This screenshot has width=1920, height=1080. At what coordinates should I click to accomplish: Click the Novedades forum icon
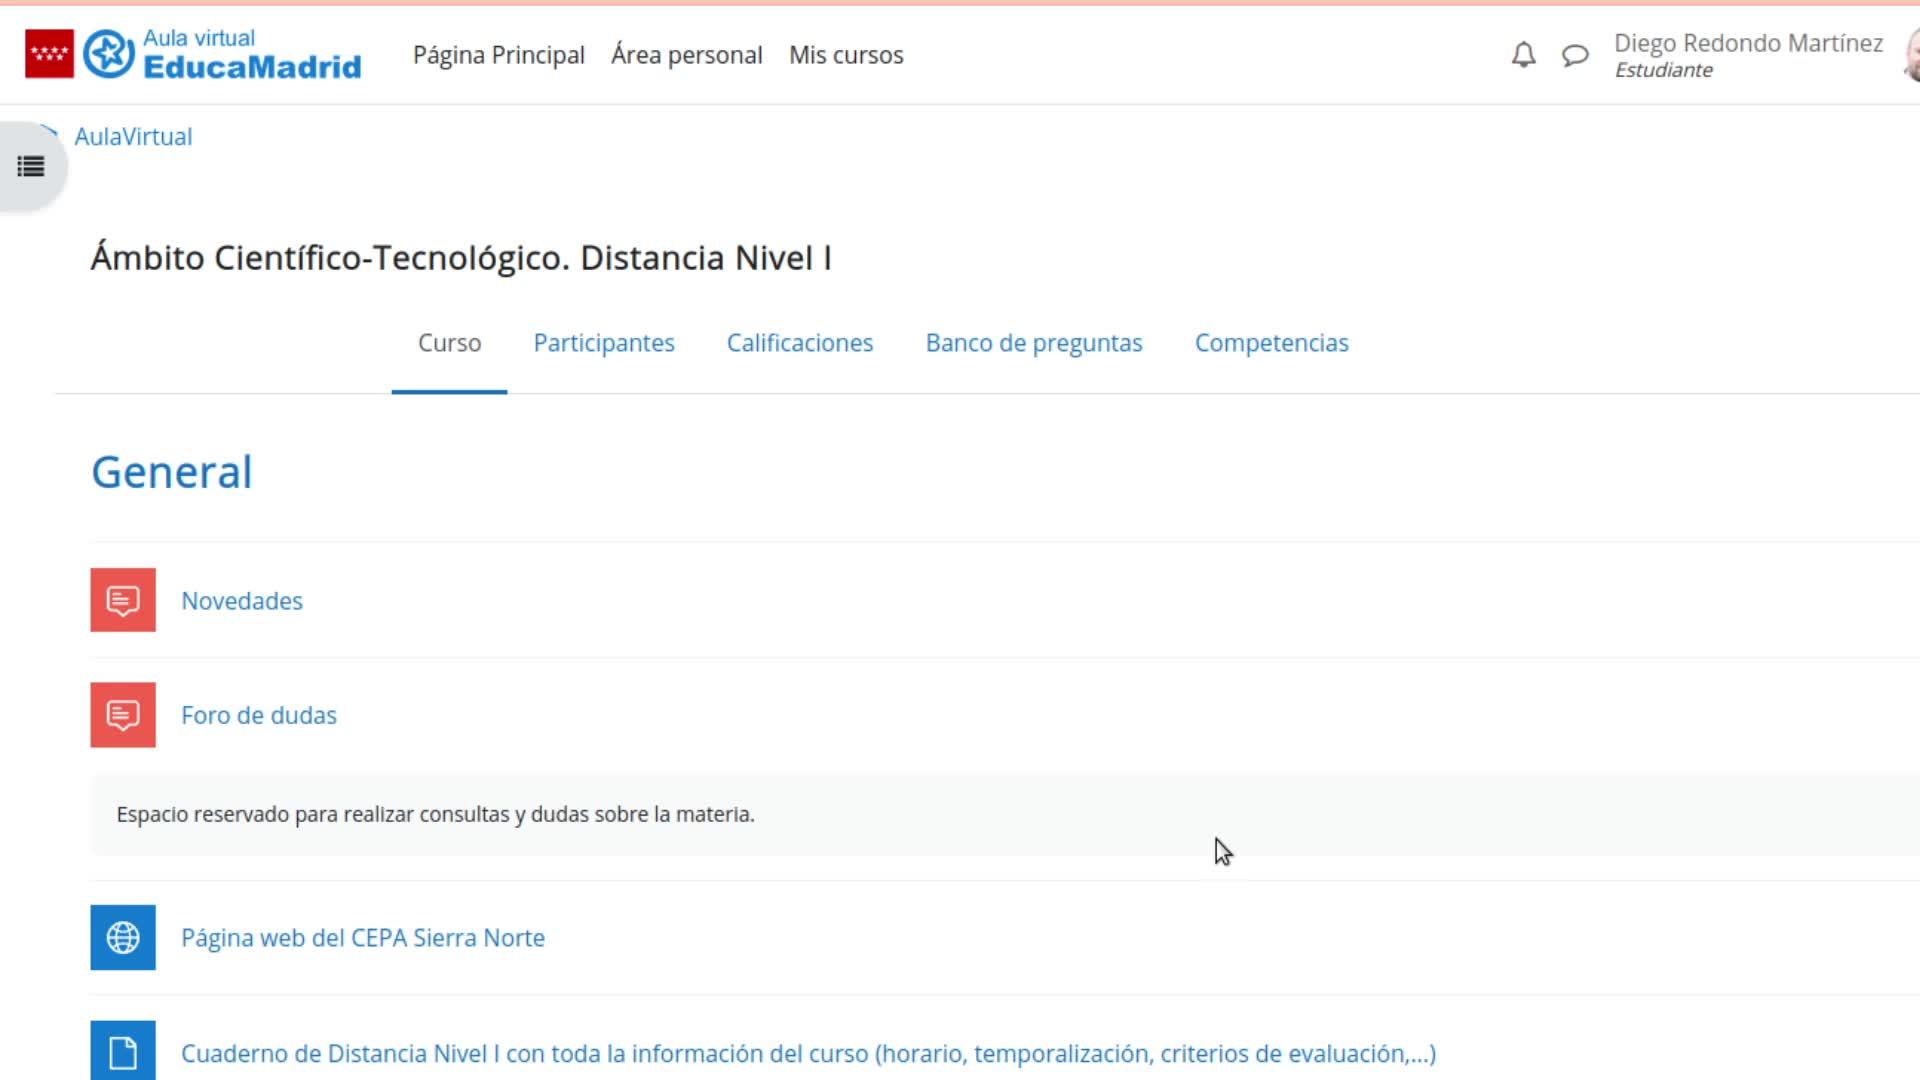click(123, 600)
